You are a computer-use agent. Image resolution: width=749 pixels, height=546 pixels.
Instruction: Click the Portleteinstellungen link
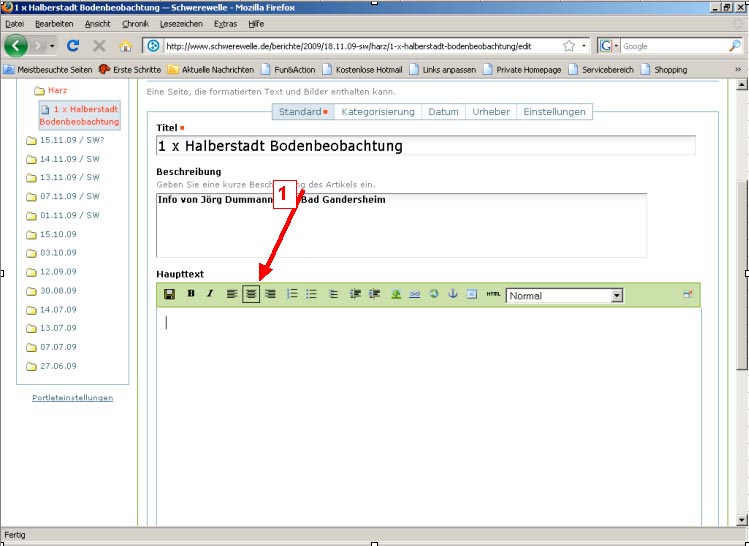[x=72, y=398]
